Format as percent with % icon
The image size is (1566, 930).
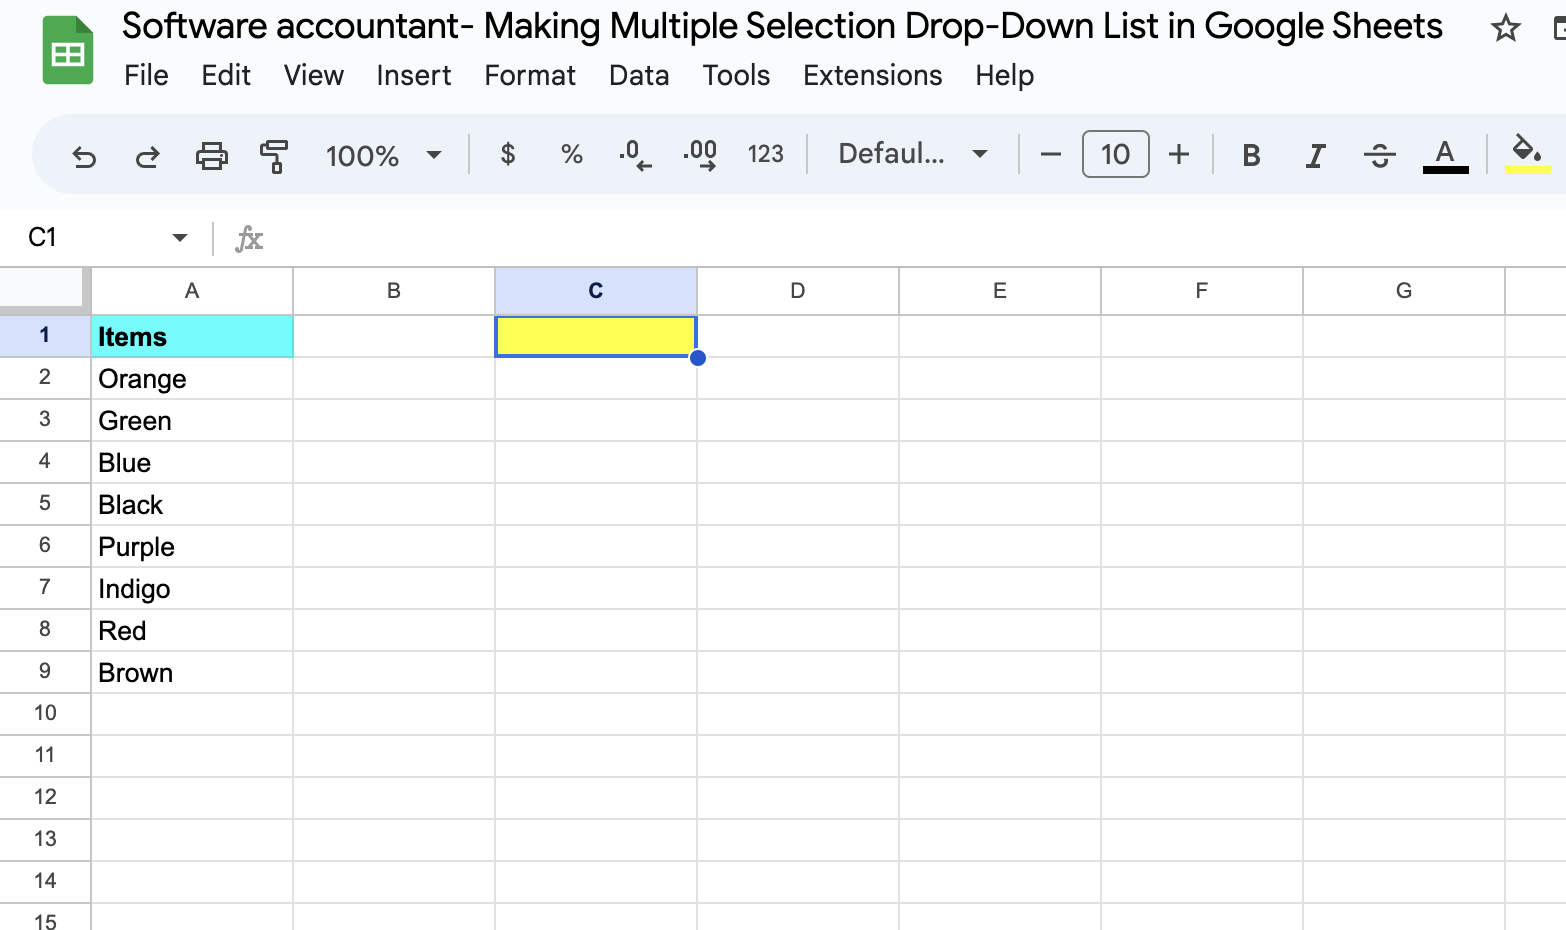coord(571,154)
